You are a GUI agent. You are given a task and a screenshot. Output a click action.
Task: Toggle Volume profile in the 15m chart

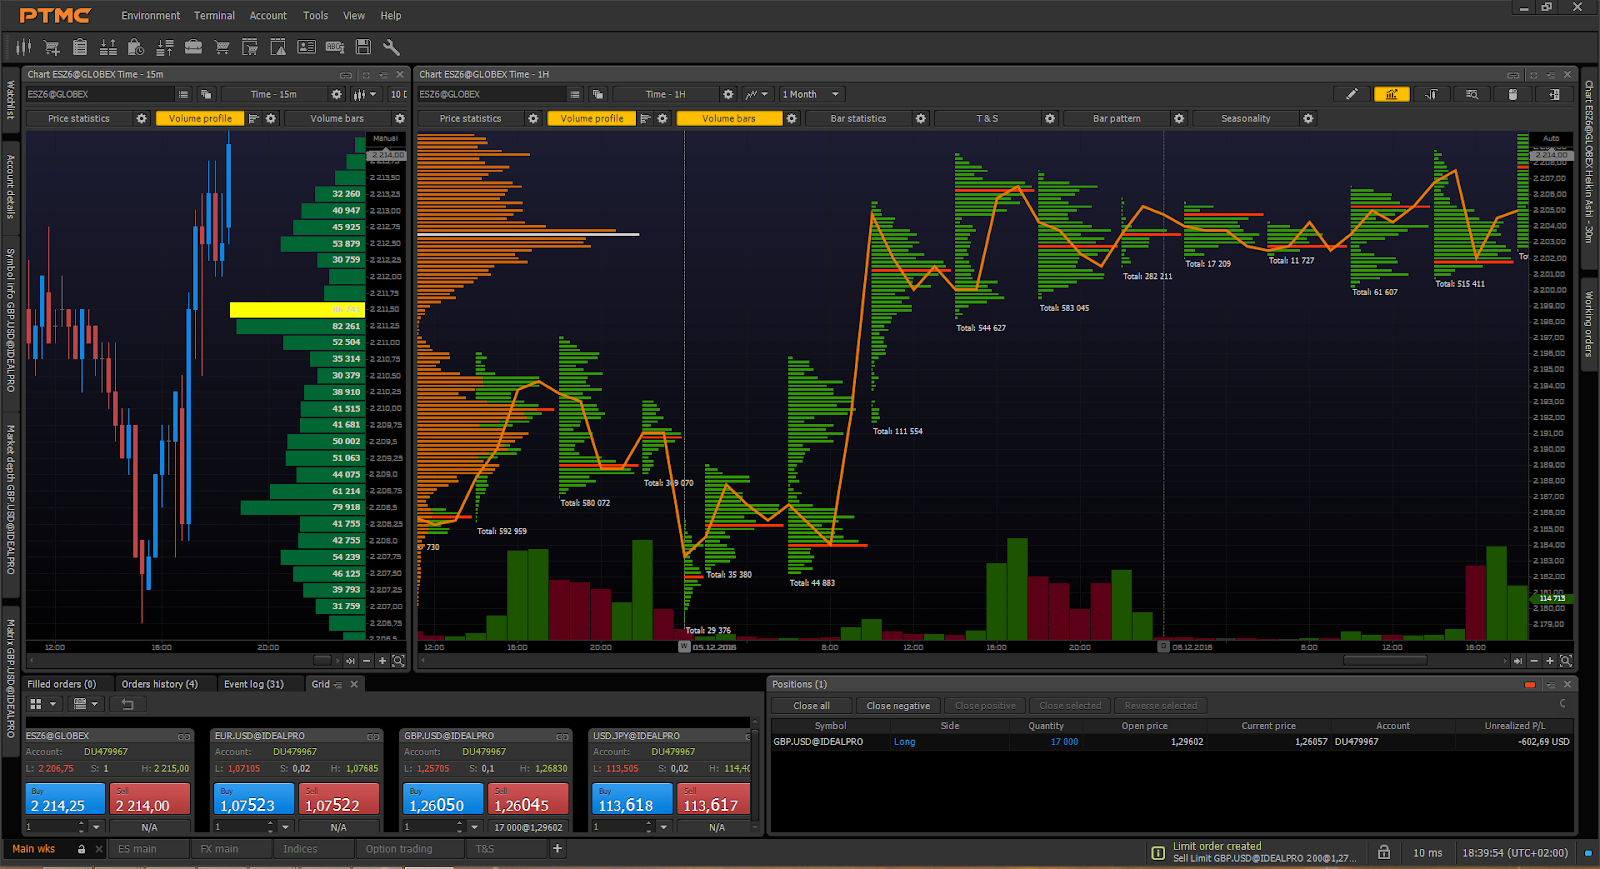pyautogui.click(x=200, y=118)
